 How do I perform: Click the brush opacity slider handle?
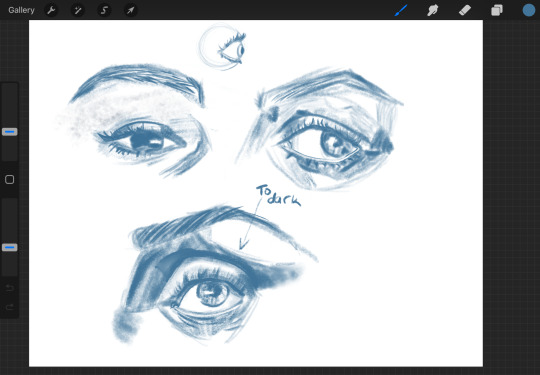click(x=10, y=247)
